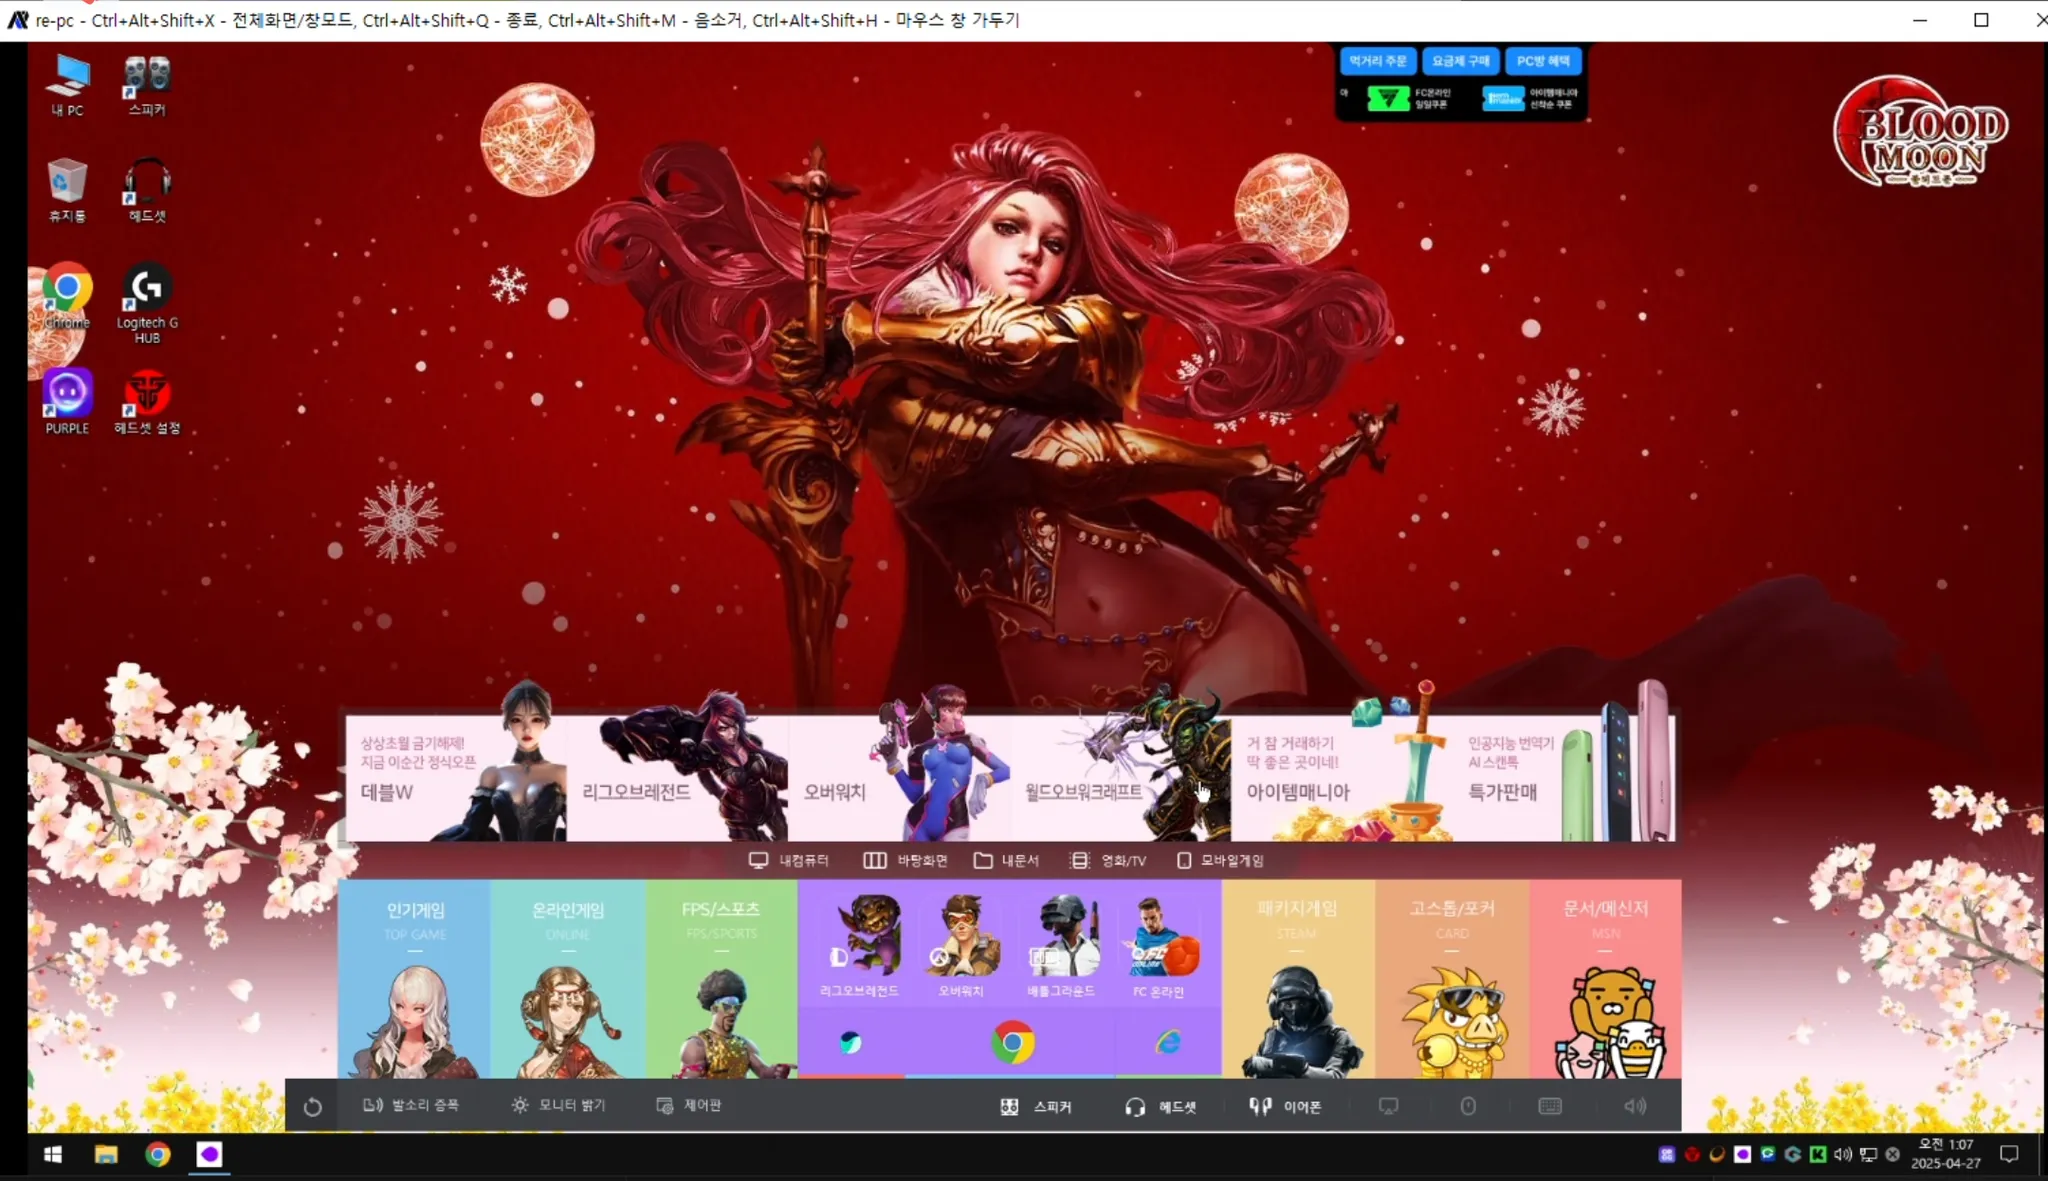Open the 아이템매니아 coupon banner
Screen dimensions: 2048x1181
pyautogui.click(x=1530, y=98)
